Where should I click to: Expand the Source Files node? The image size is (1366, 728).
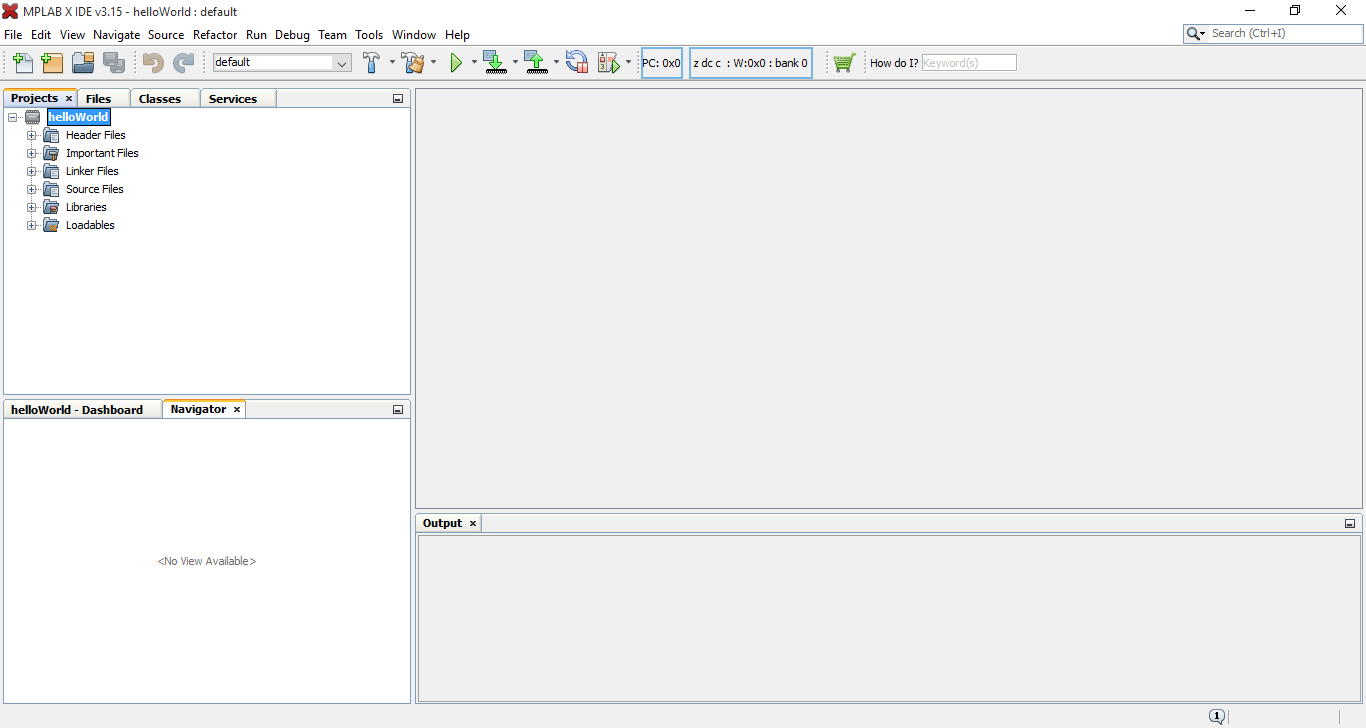[31, 189]
